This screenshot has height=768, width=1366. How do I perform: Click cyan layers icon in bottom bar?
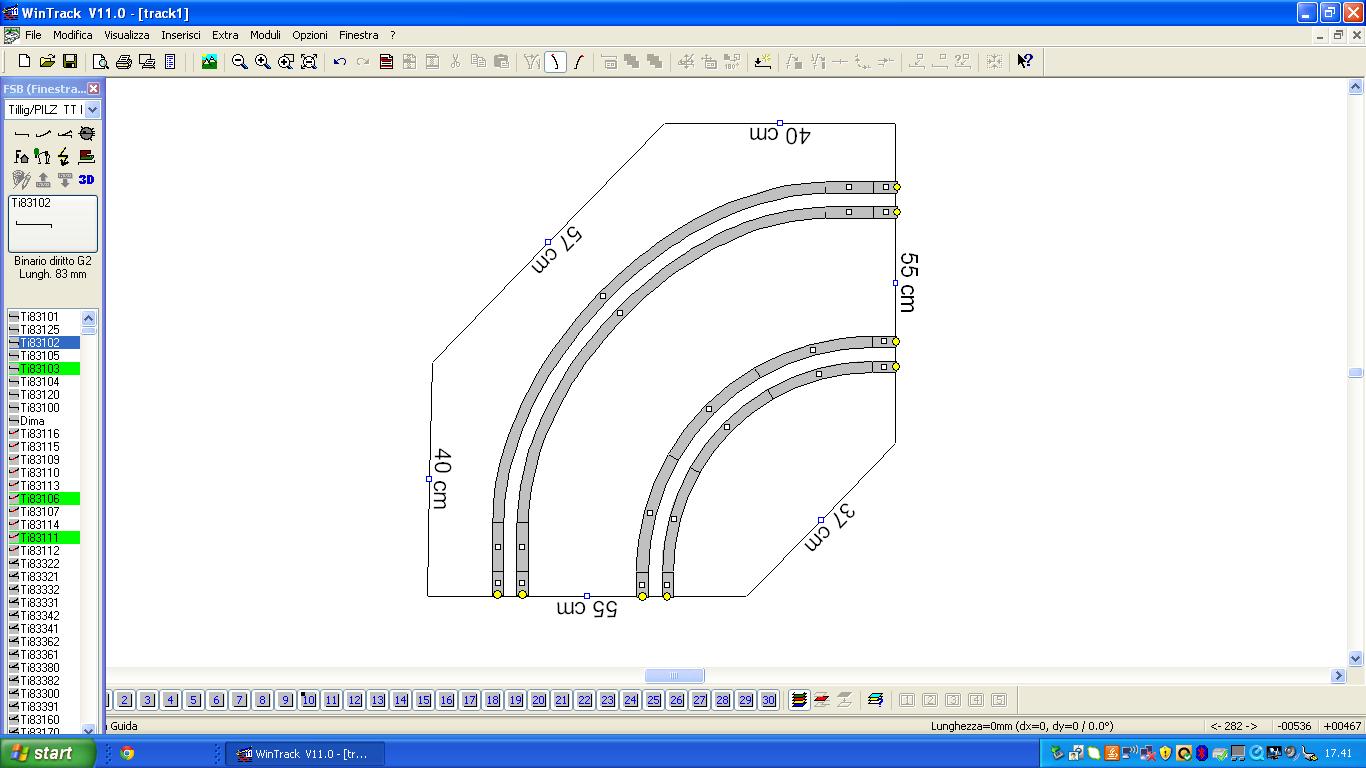coord(876,700)
